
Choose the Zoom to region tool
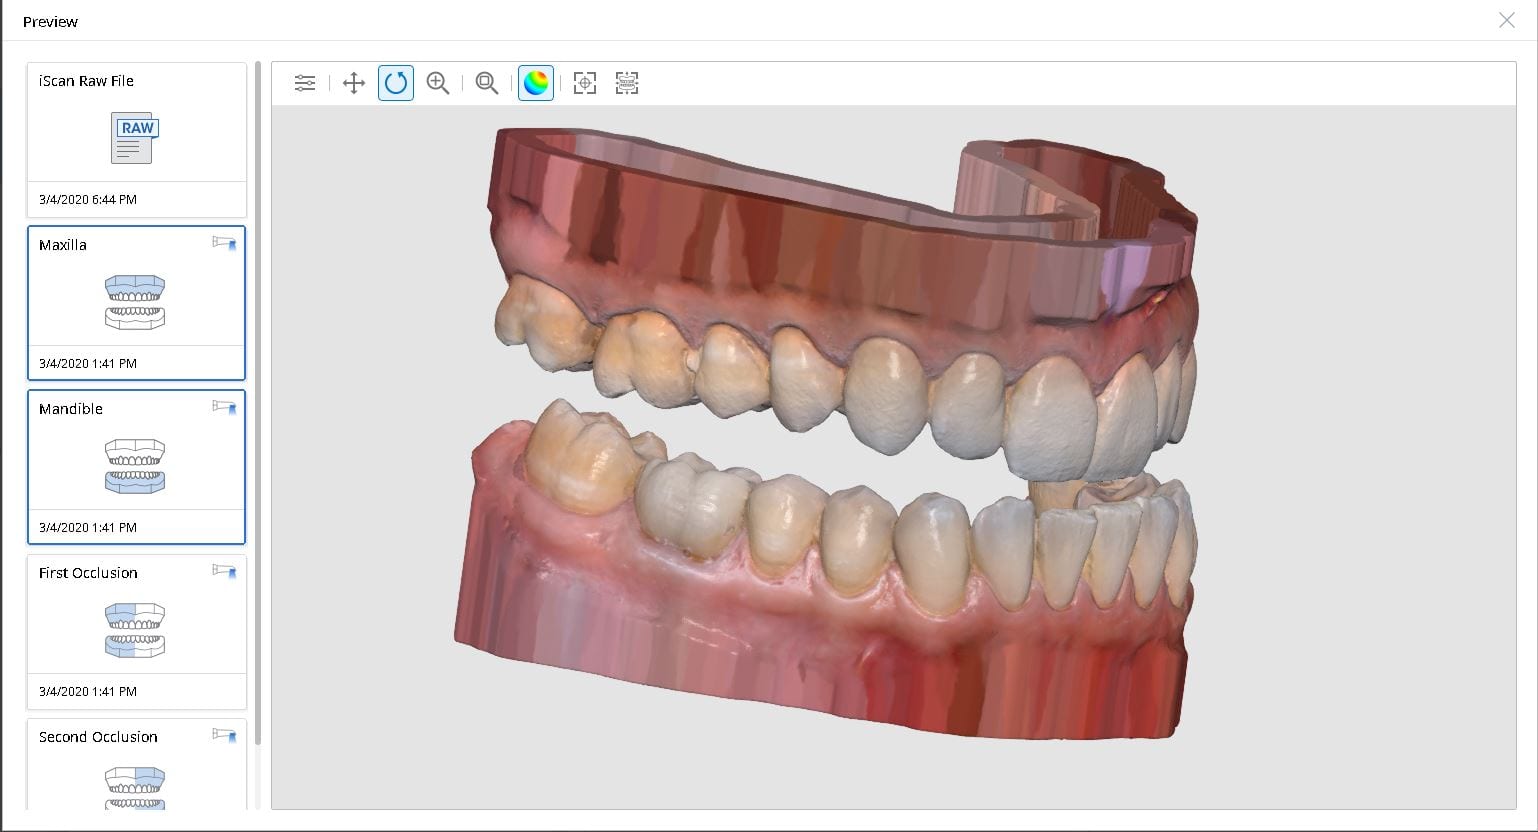click(486, 83)
